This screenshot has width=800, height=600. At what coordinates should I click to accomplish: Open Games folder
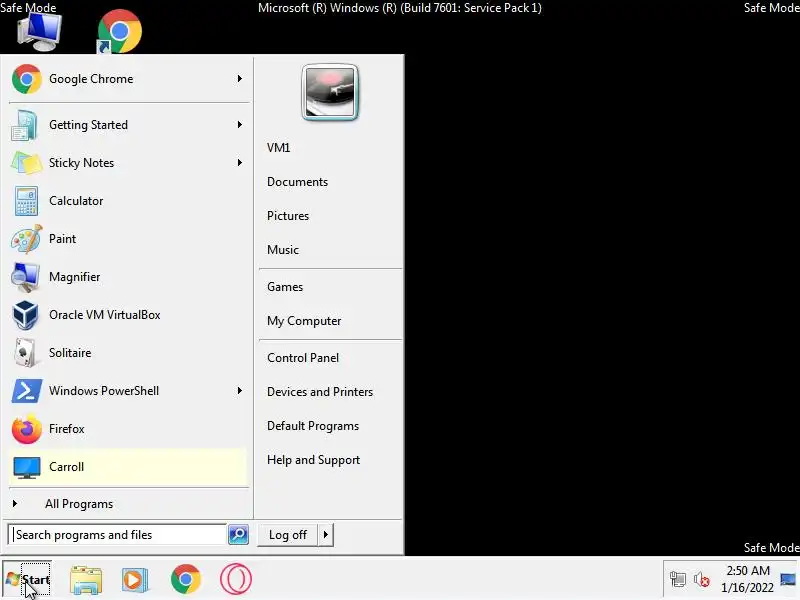[285, 287]
